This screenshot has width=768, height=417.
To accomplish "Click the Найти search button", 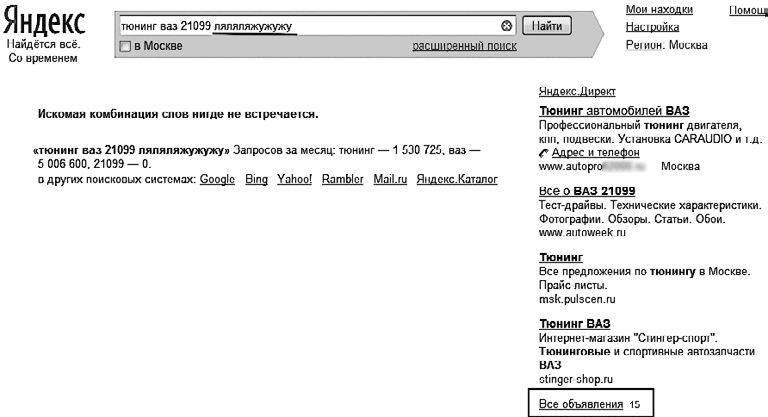I will [547, 25].
